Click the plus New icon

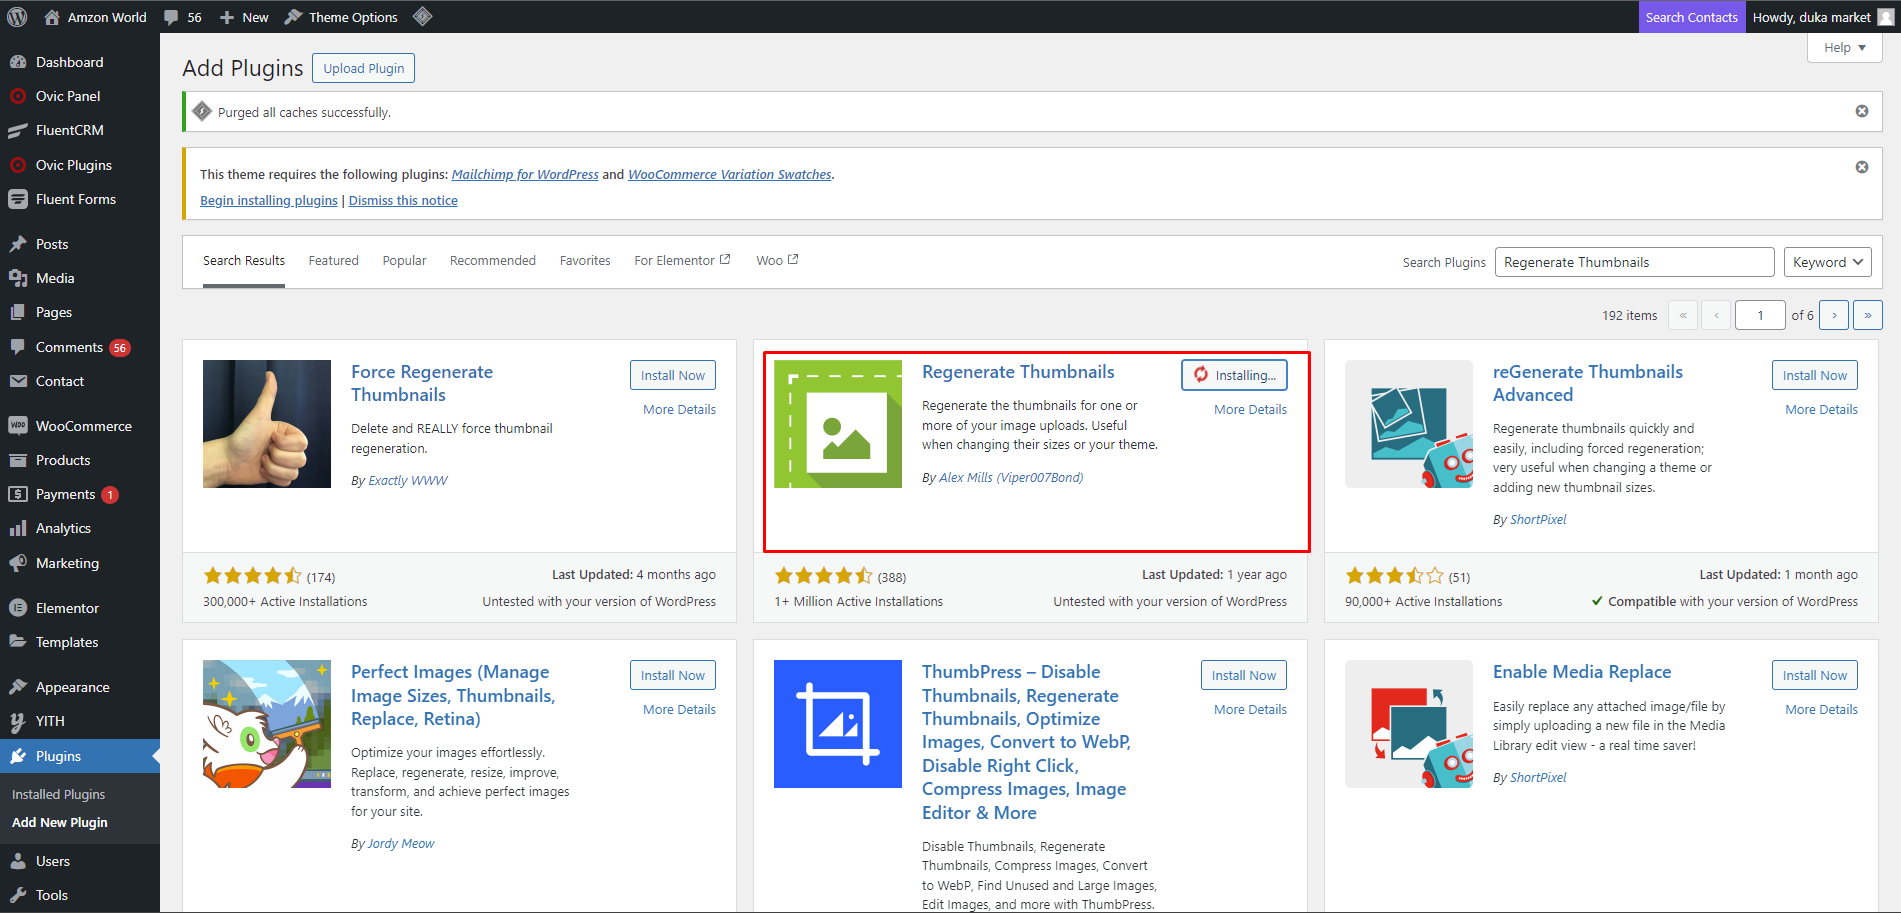click(x=227, y=18)
